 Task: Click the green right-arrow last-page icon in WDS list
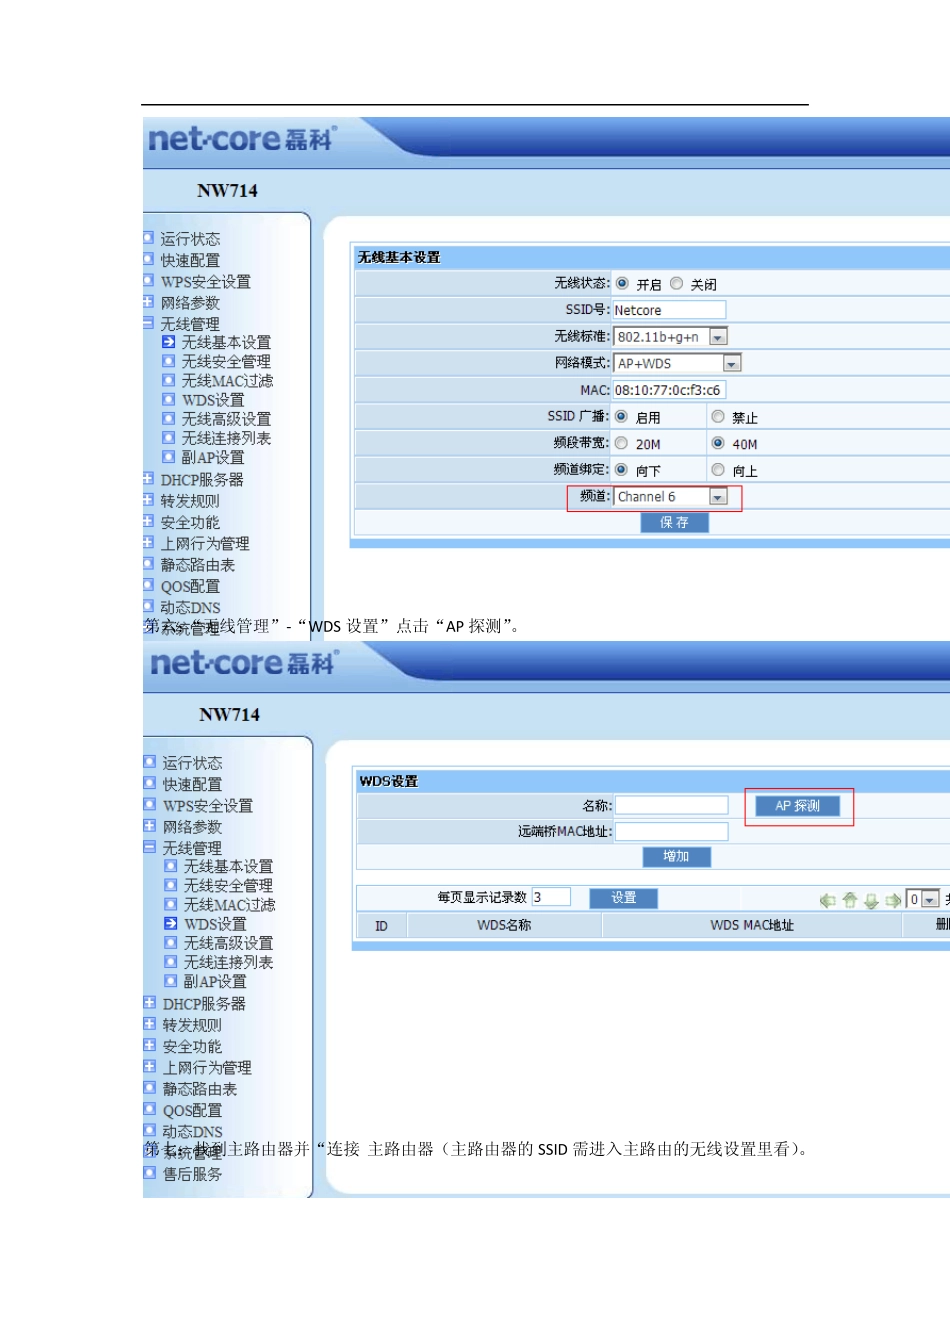[893, 900]
